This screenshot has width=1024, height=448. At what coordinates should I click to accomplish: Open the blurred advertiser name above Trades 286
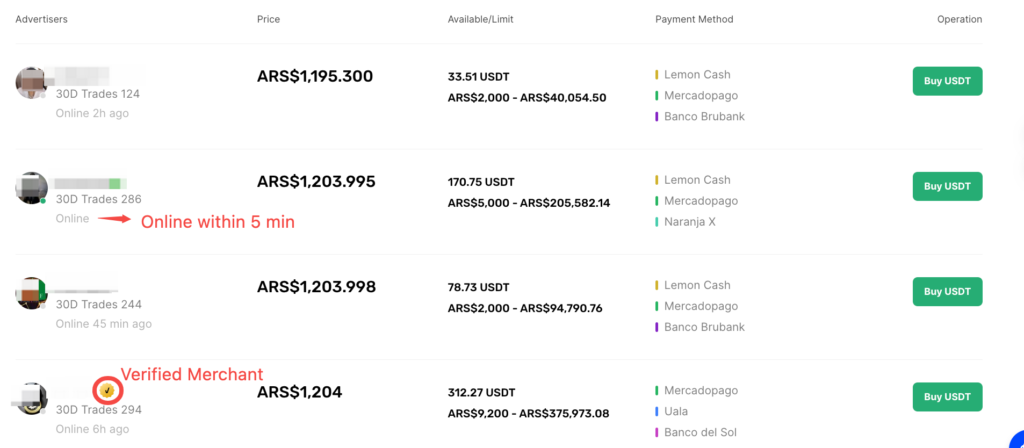tap(88, 183)
